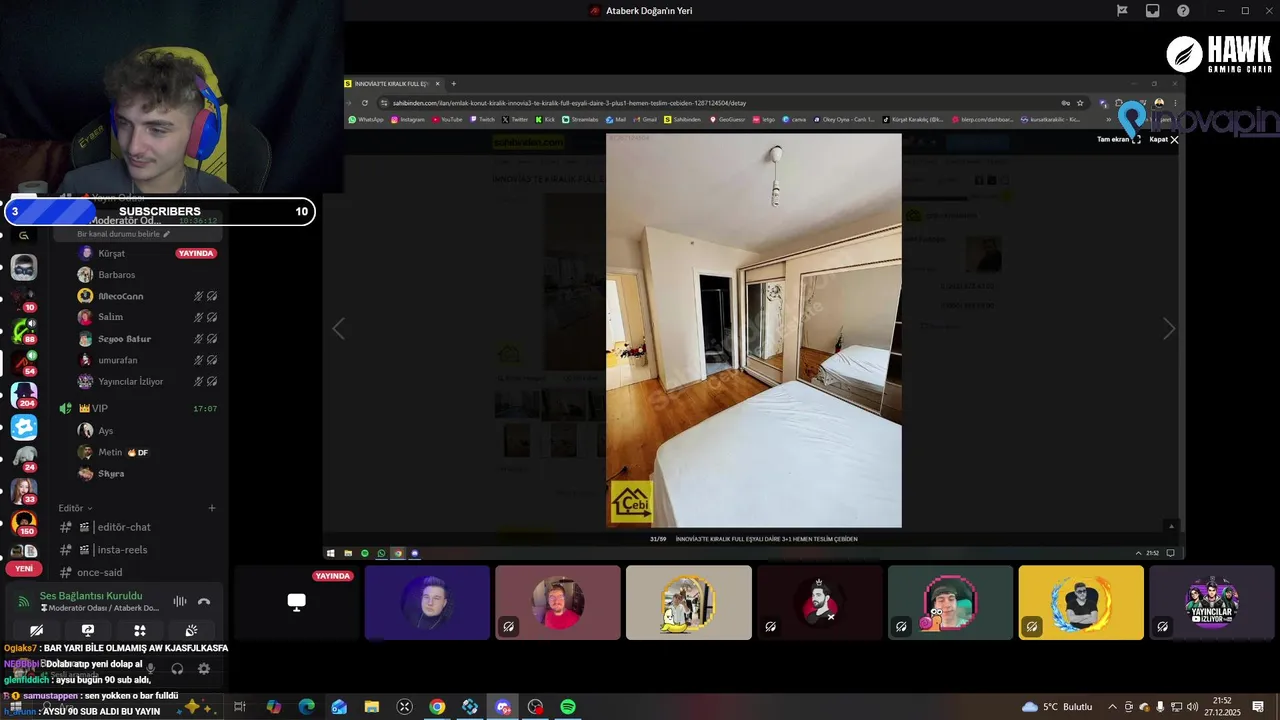The height and width of the screenshot is (720, 1280).
Task: Open Discord inbox icon in title bar
Action: pyautogui.click(x=1152, y=11)
